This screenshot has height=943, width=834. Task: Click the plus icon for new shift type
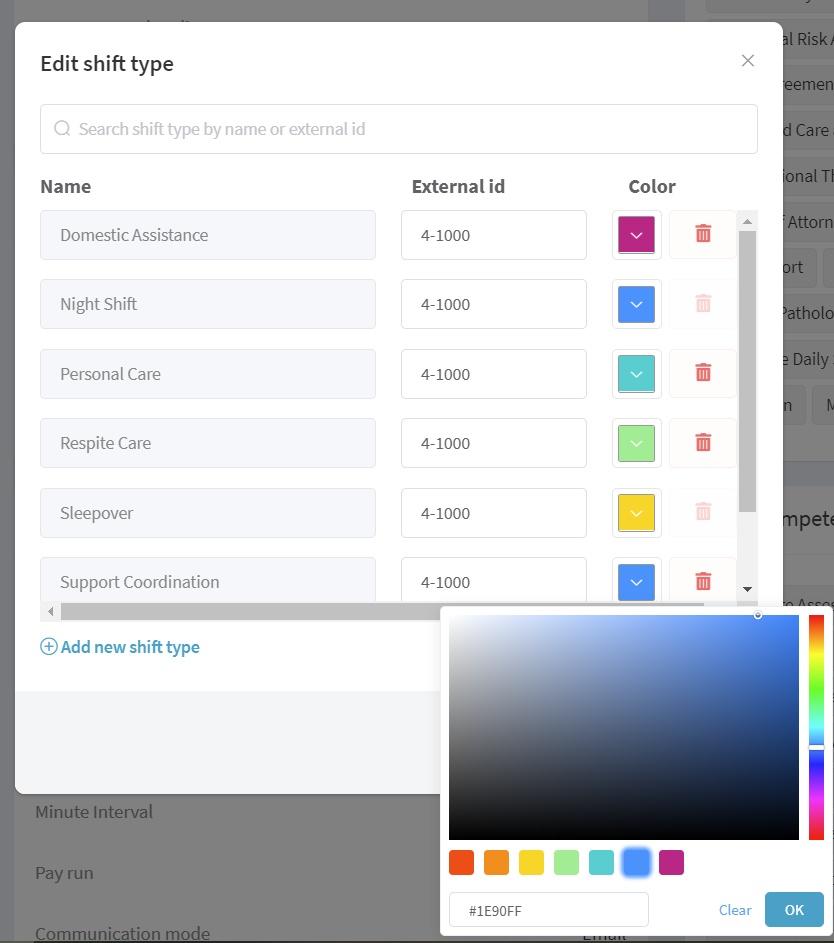click(x=49, y=647)
